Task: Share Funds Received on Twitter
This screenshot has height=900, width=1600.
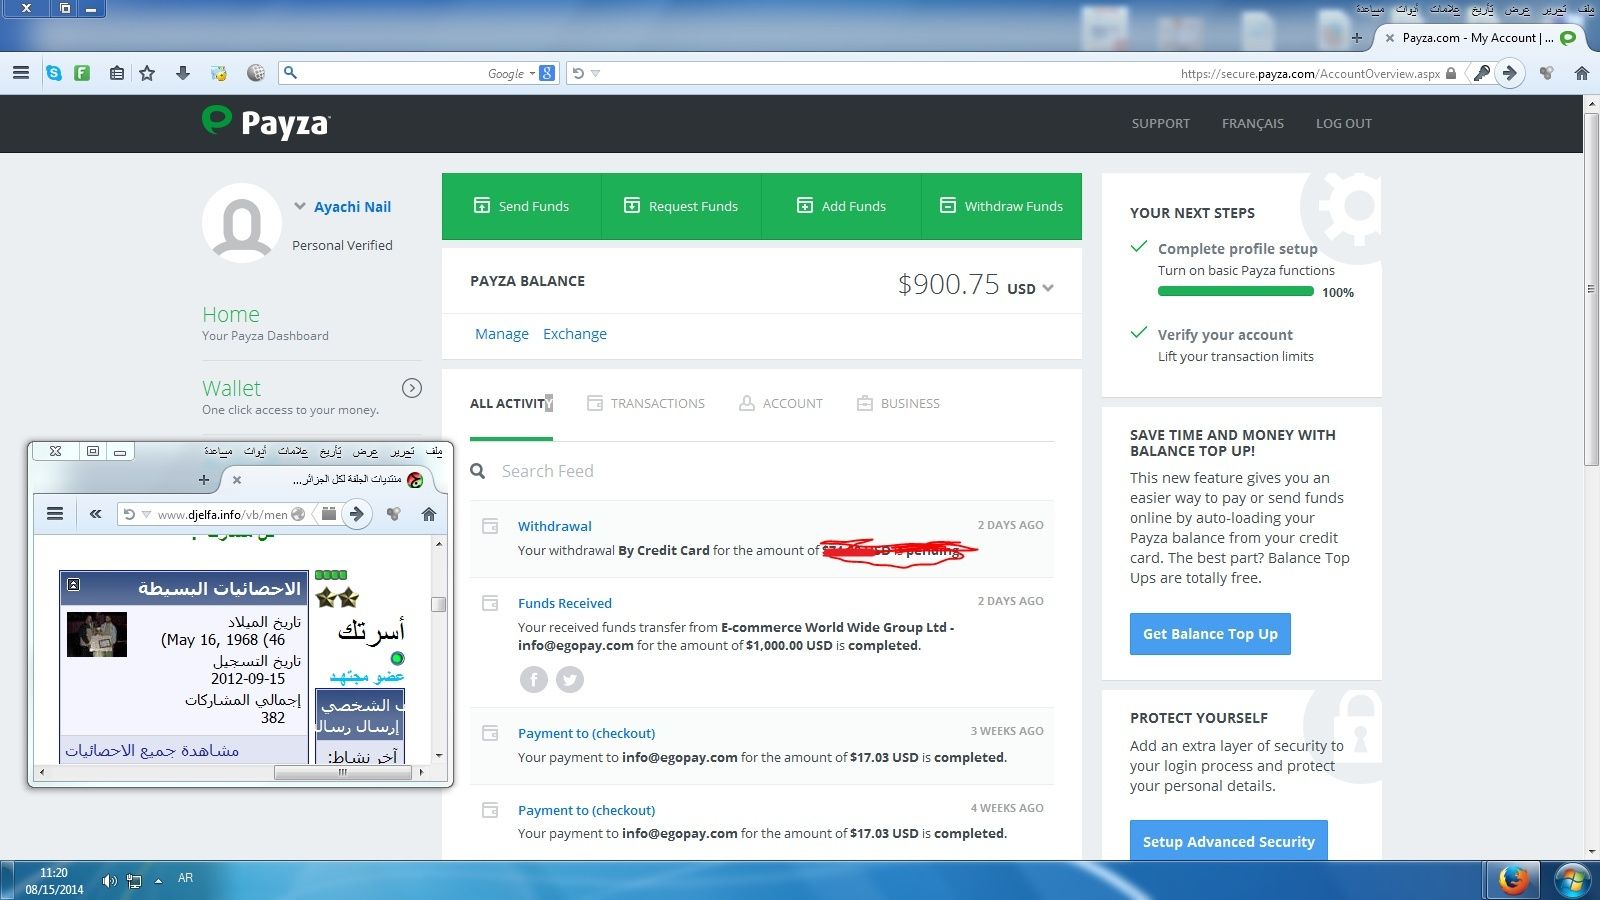Action: 570,680
